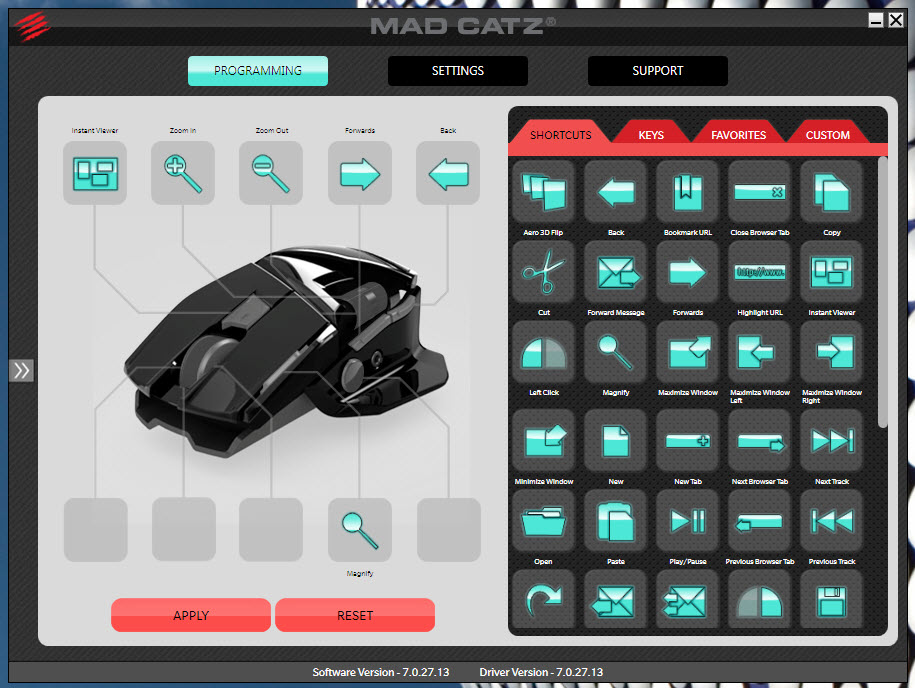Image resolution: width=915 pixels, height=688 pixels.
Task: Switch to the SETTINGS tab
Action: (458, 71)
